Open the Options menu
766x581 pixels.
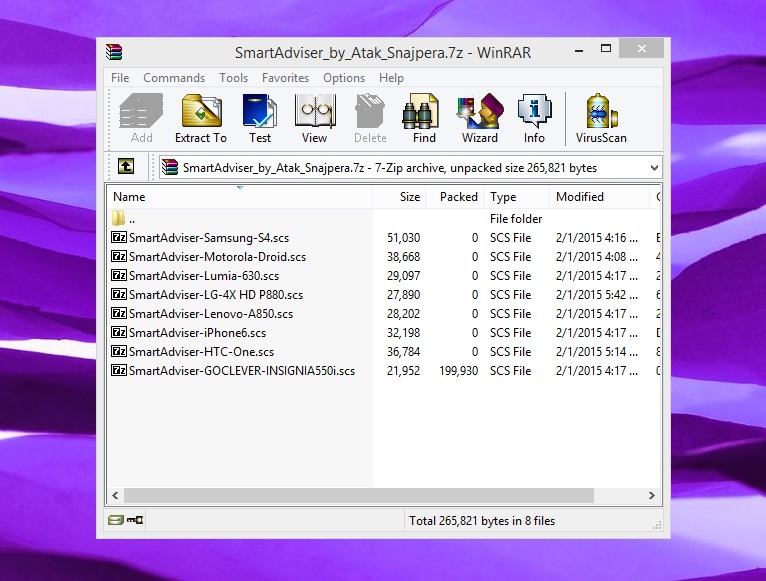click(x=344, y=78)
